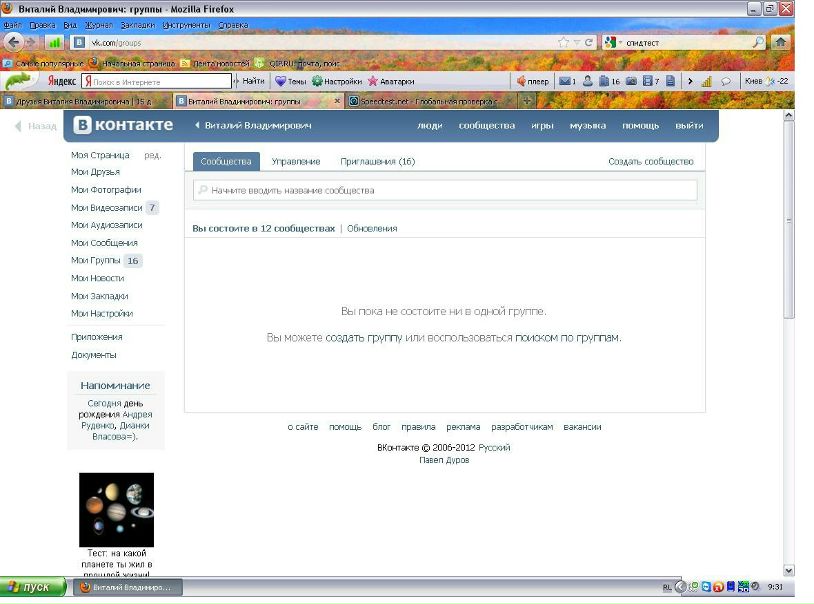The width and height of the screenshot is (814, 604).
Task: Click the planets test ad thumbnail
Action: (116, 509)
